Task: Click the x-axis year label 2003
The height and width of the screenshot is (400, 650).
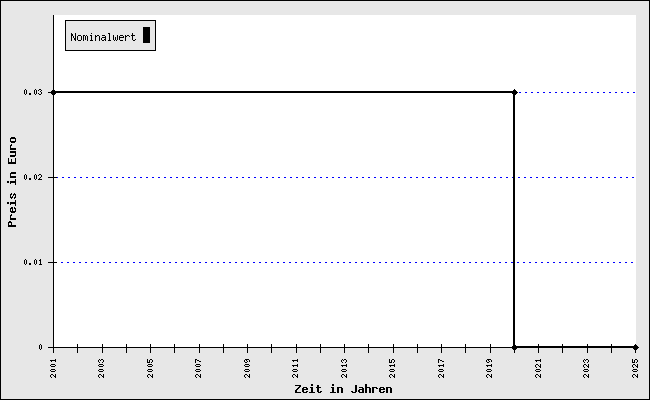Action: click(x=102, y=368)
